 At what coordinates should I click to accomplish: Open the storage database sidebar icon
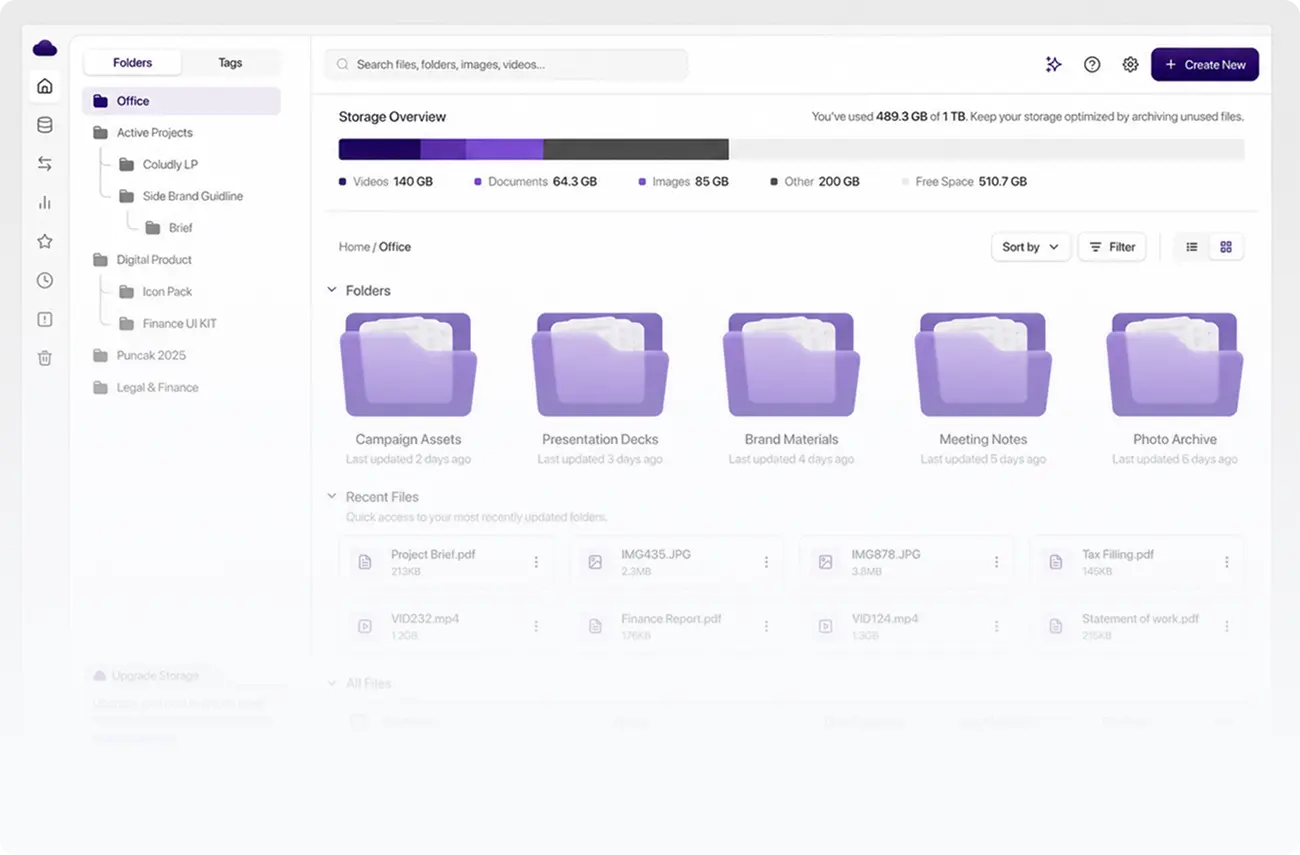click(44, 125)
